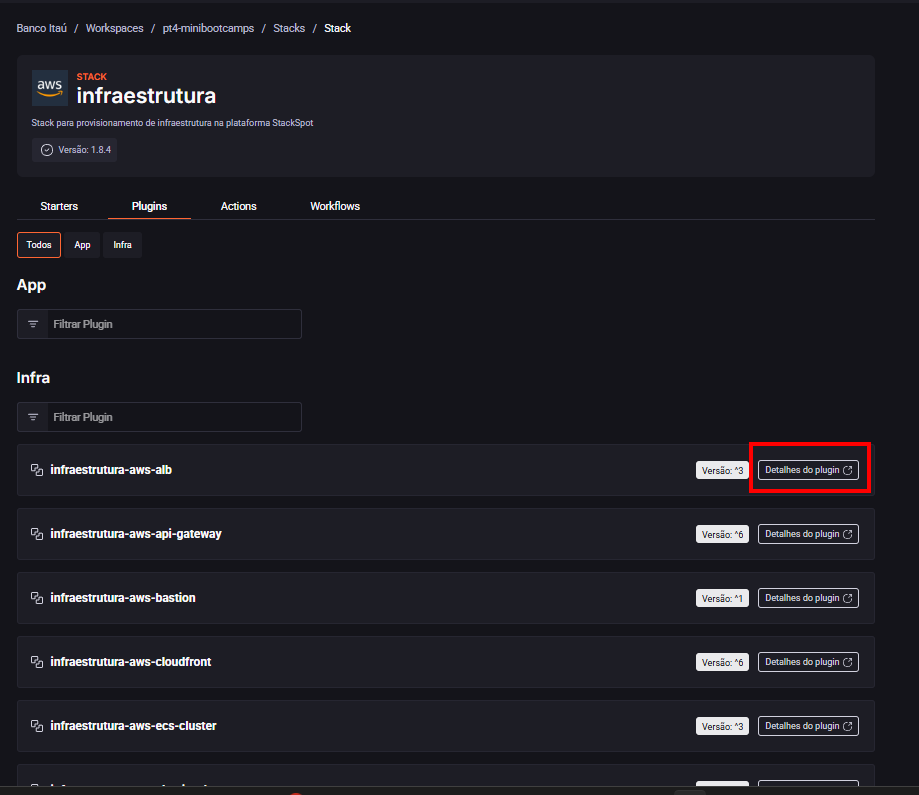Switch to the Starters tab
This screenshot has width=919, height=795.
[x=59, y=206]
